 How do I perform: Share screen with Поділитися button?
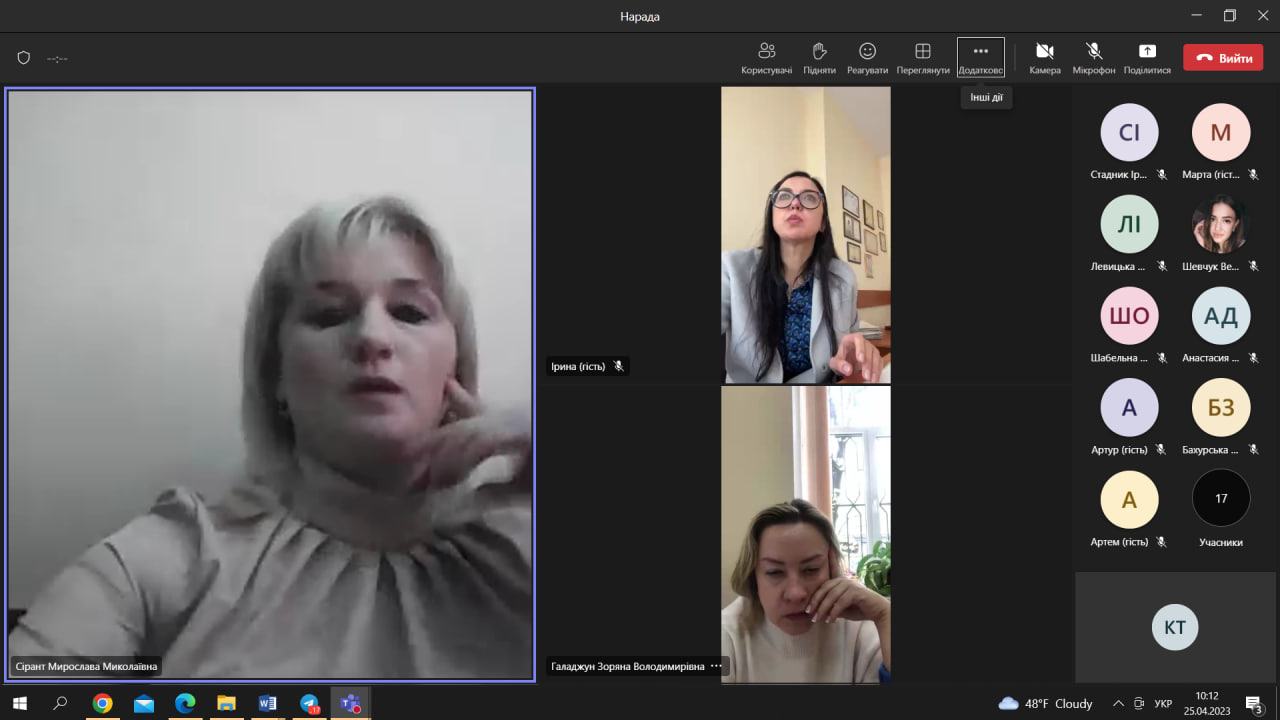[x=1147, y=57]
